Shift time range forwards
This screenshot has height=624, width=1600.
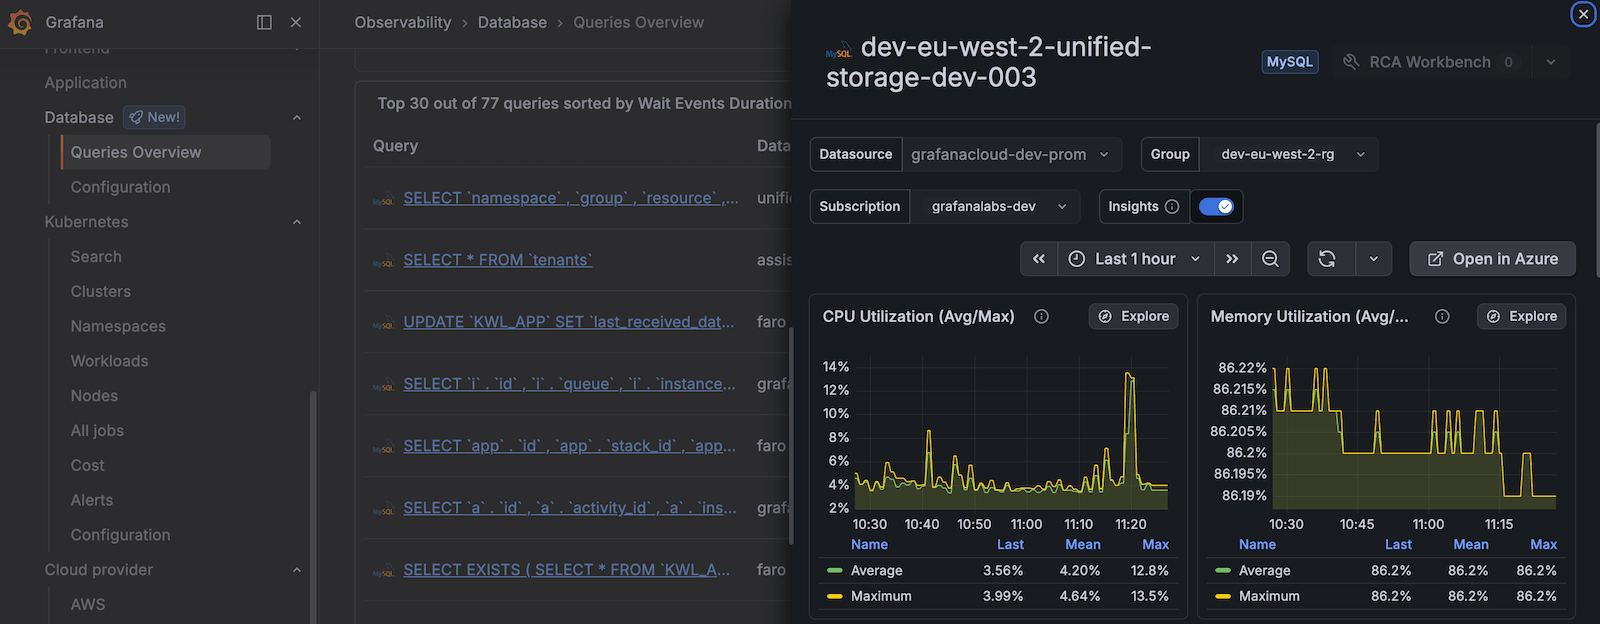tap(1232, 259)
